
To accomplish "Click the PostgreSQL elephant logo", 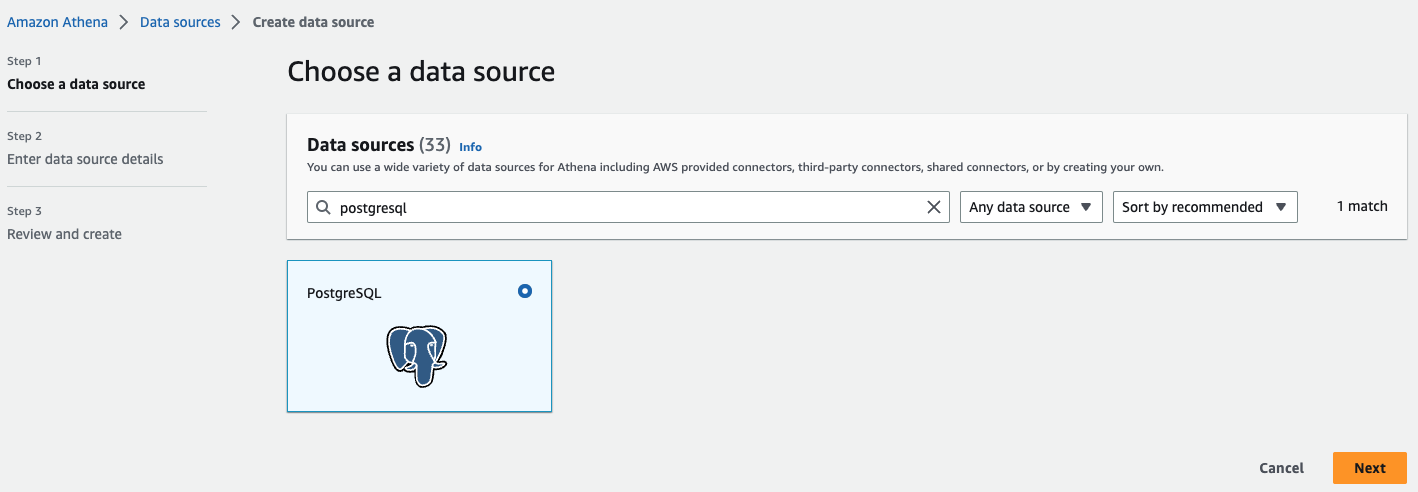I will (417, 355).
